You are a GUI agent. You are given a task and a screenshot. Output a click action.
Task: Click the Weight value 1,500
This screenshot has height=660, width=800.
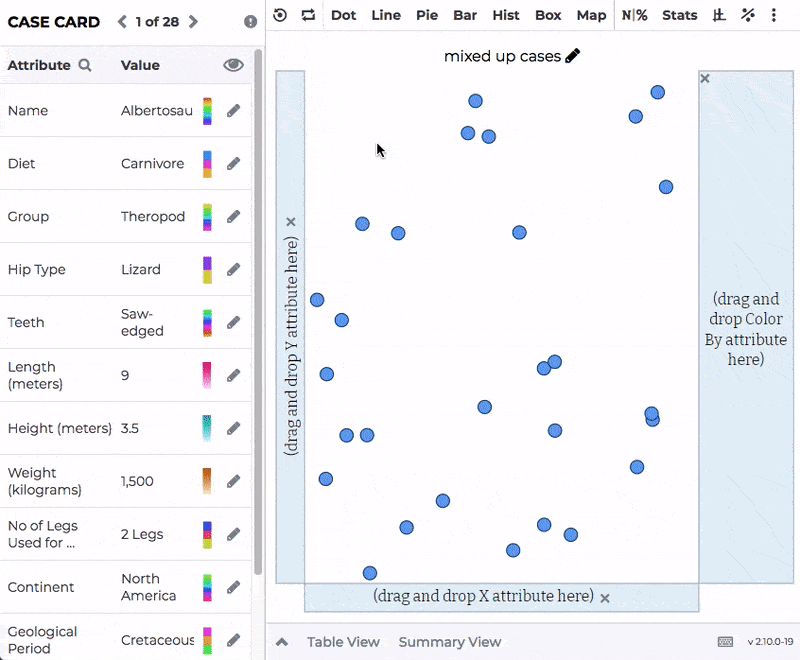[137, 481]
